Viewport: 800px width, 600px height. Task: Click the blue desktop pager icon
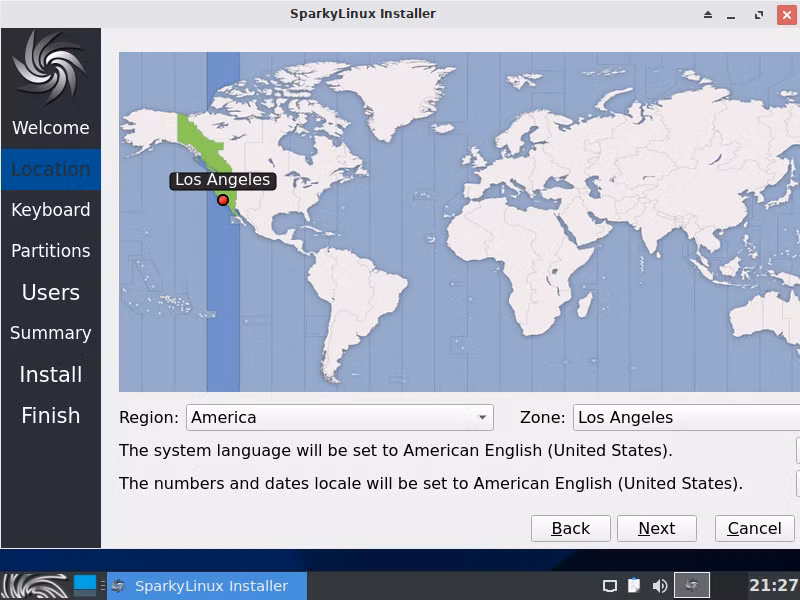point(85,585)
